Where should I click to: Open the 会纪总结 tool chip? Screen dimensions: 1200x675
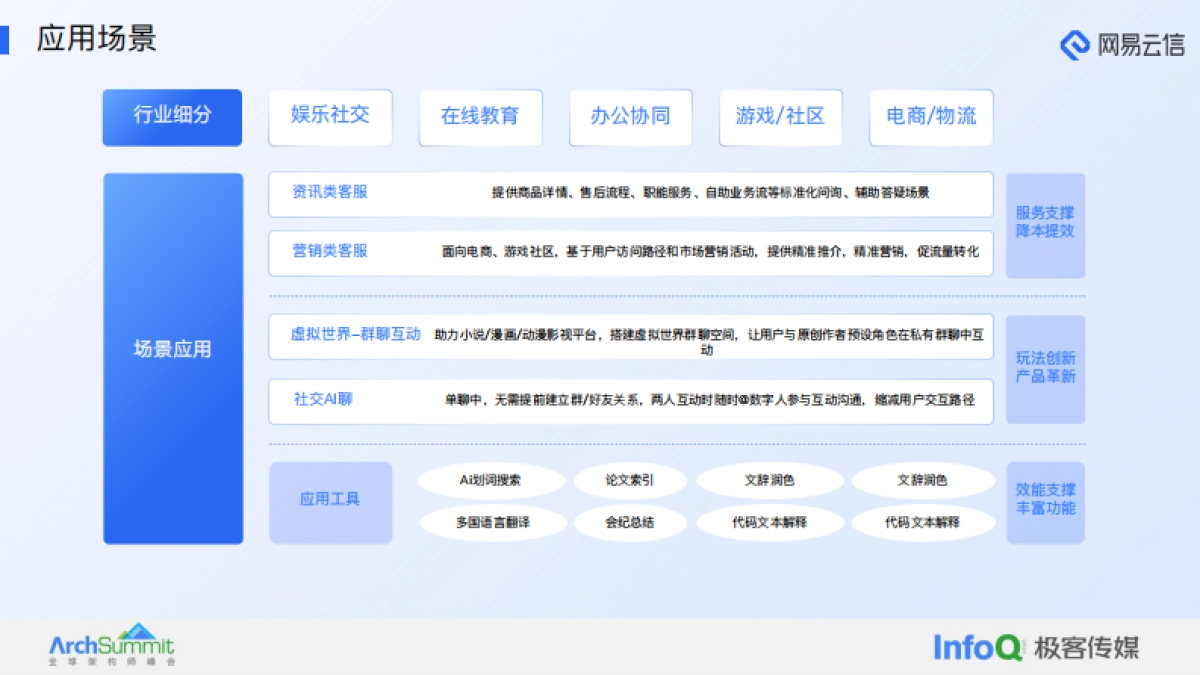[631, 521]
